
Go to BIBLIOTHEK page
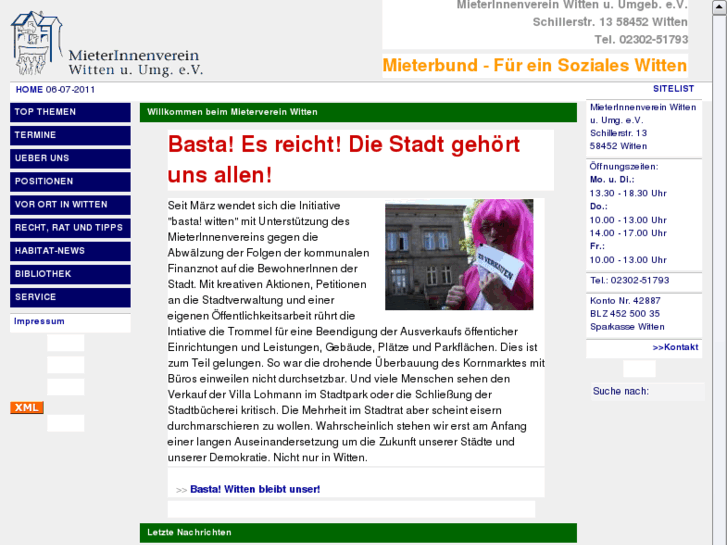pos(70,275)
